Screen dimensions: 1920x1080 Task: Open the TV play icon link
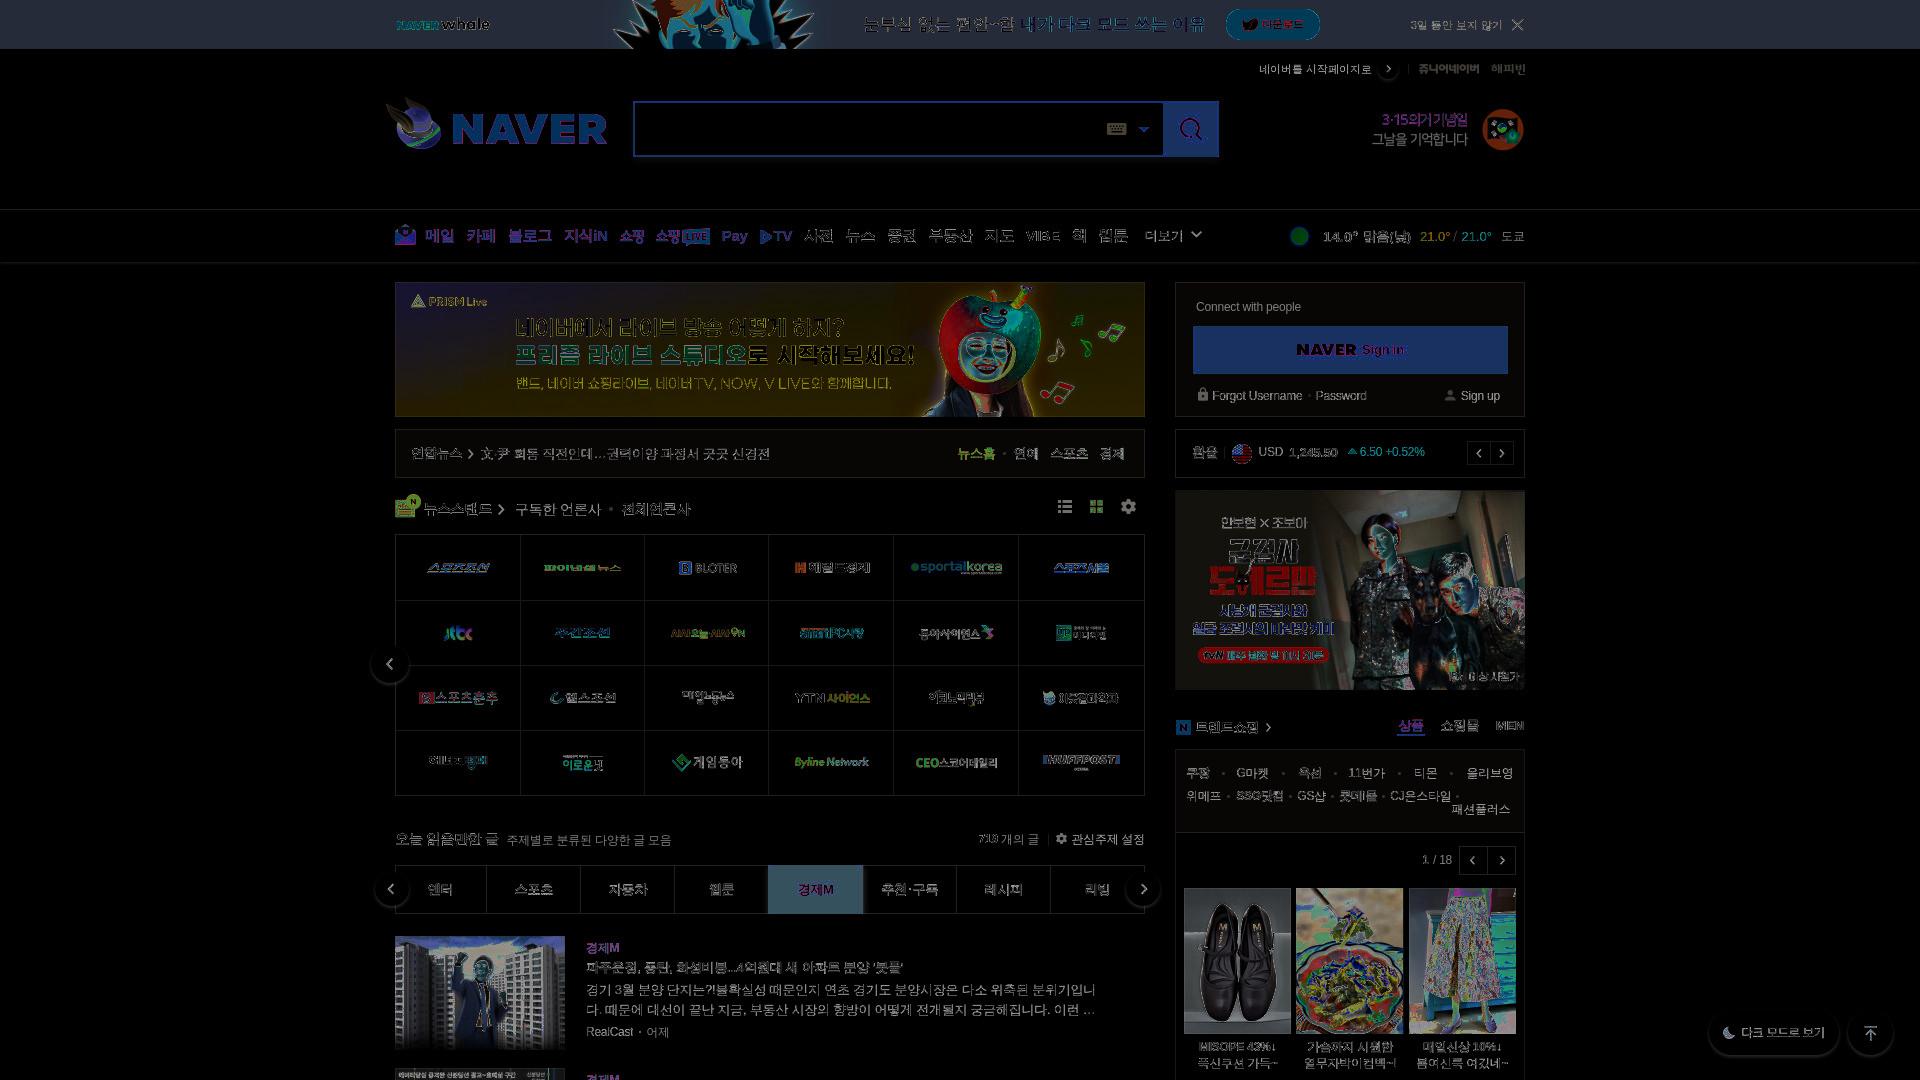776,236
